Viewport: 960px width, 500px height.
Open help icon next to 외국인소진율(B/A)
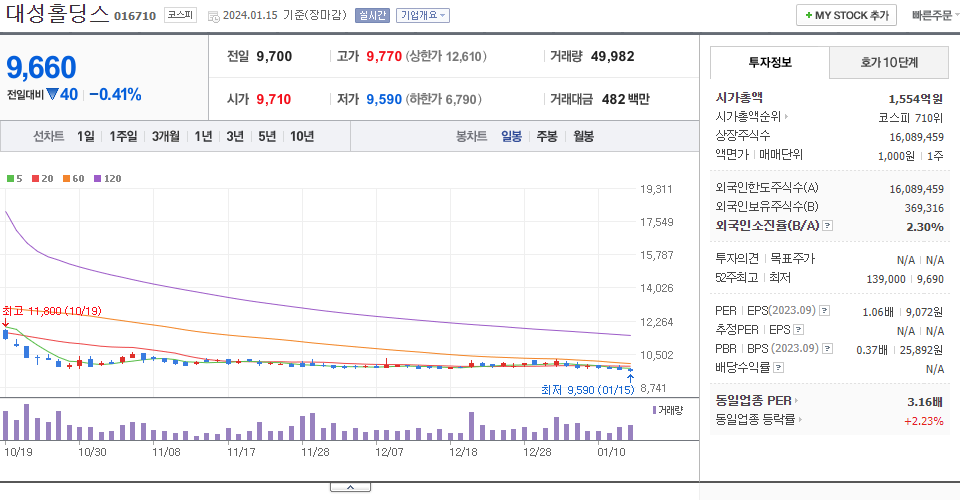[x=827, y=226]
